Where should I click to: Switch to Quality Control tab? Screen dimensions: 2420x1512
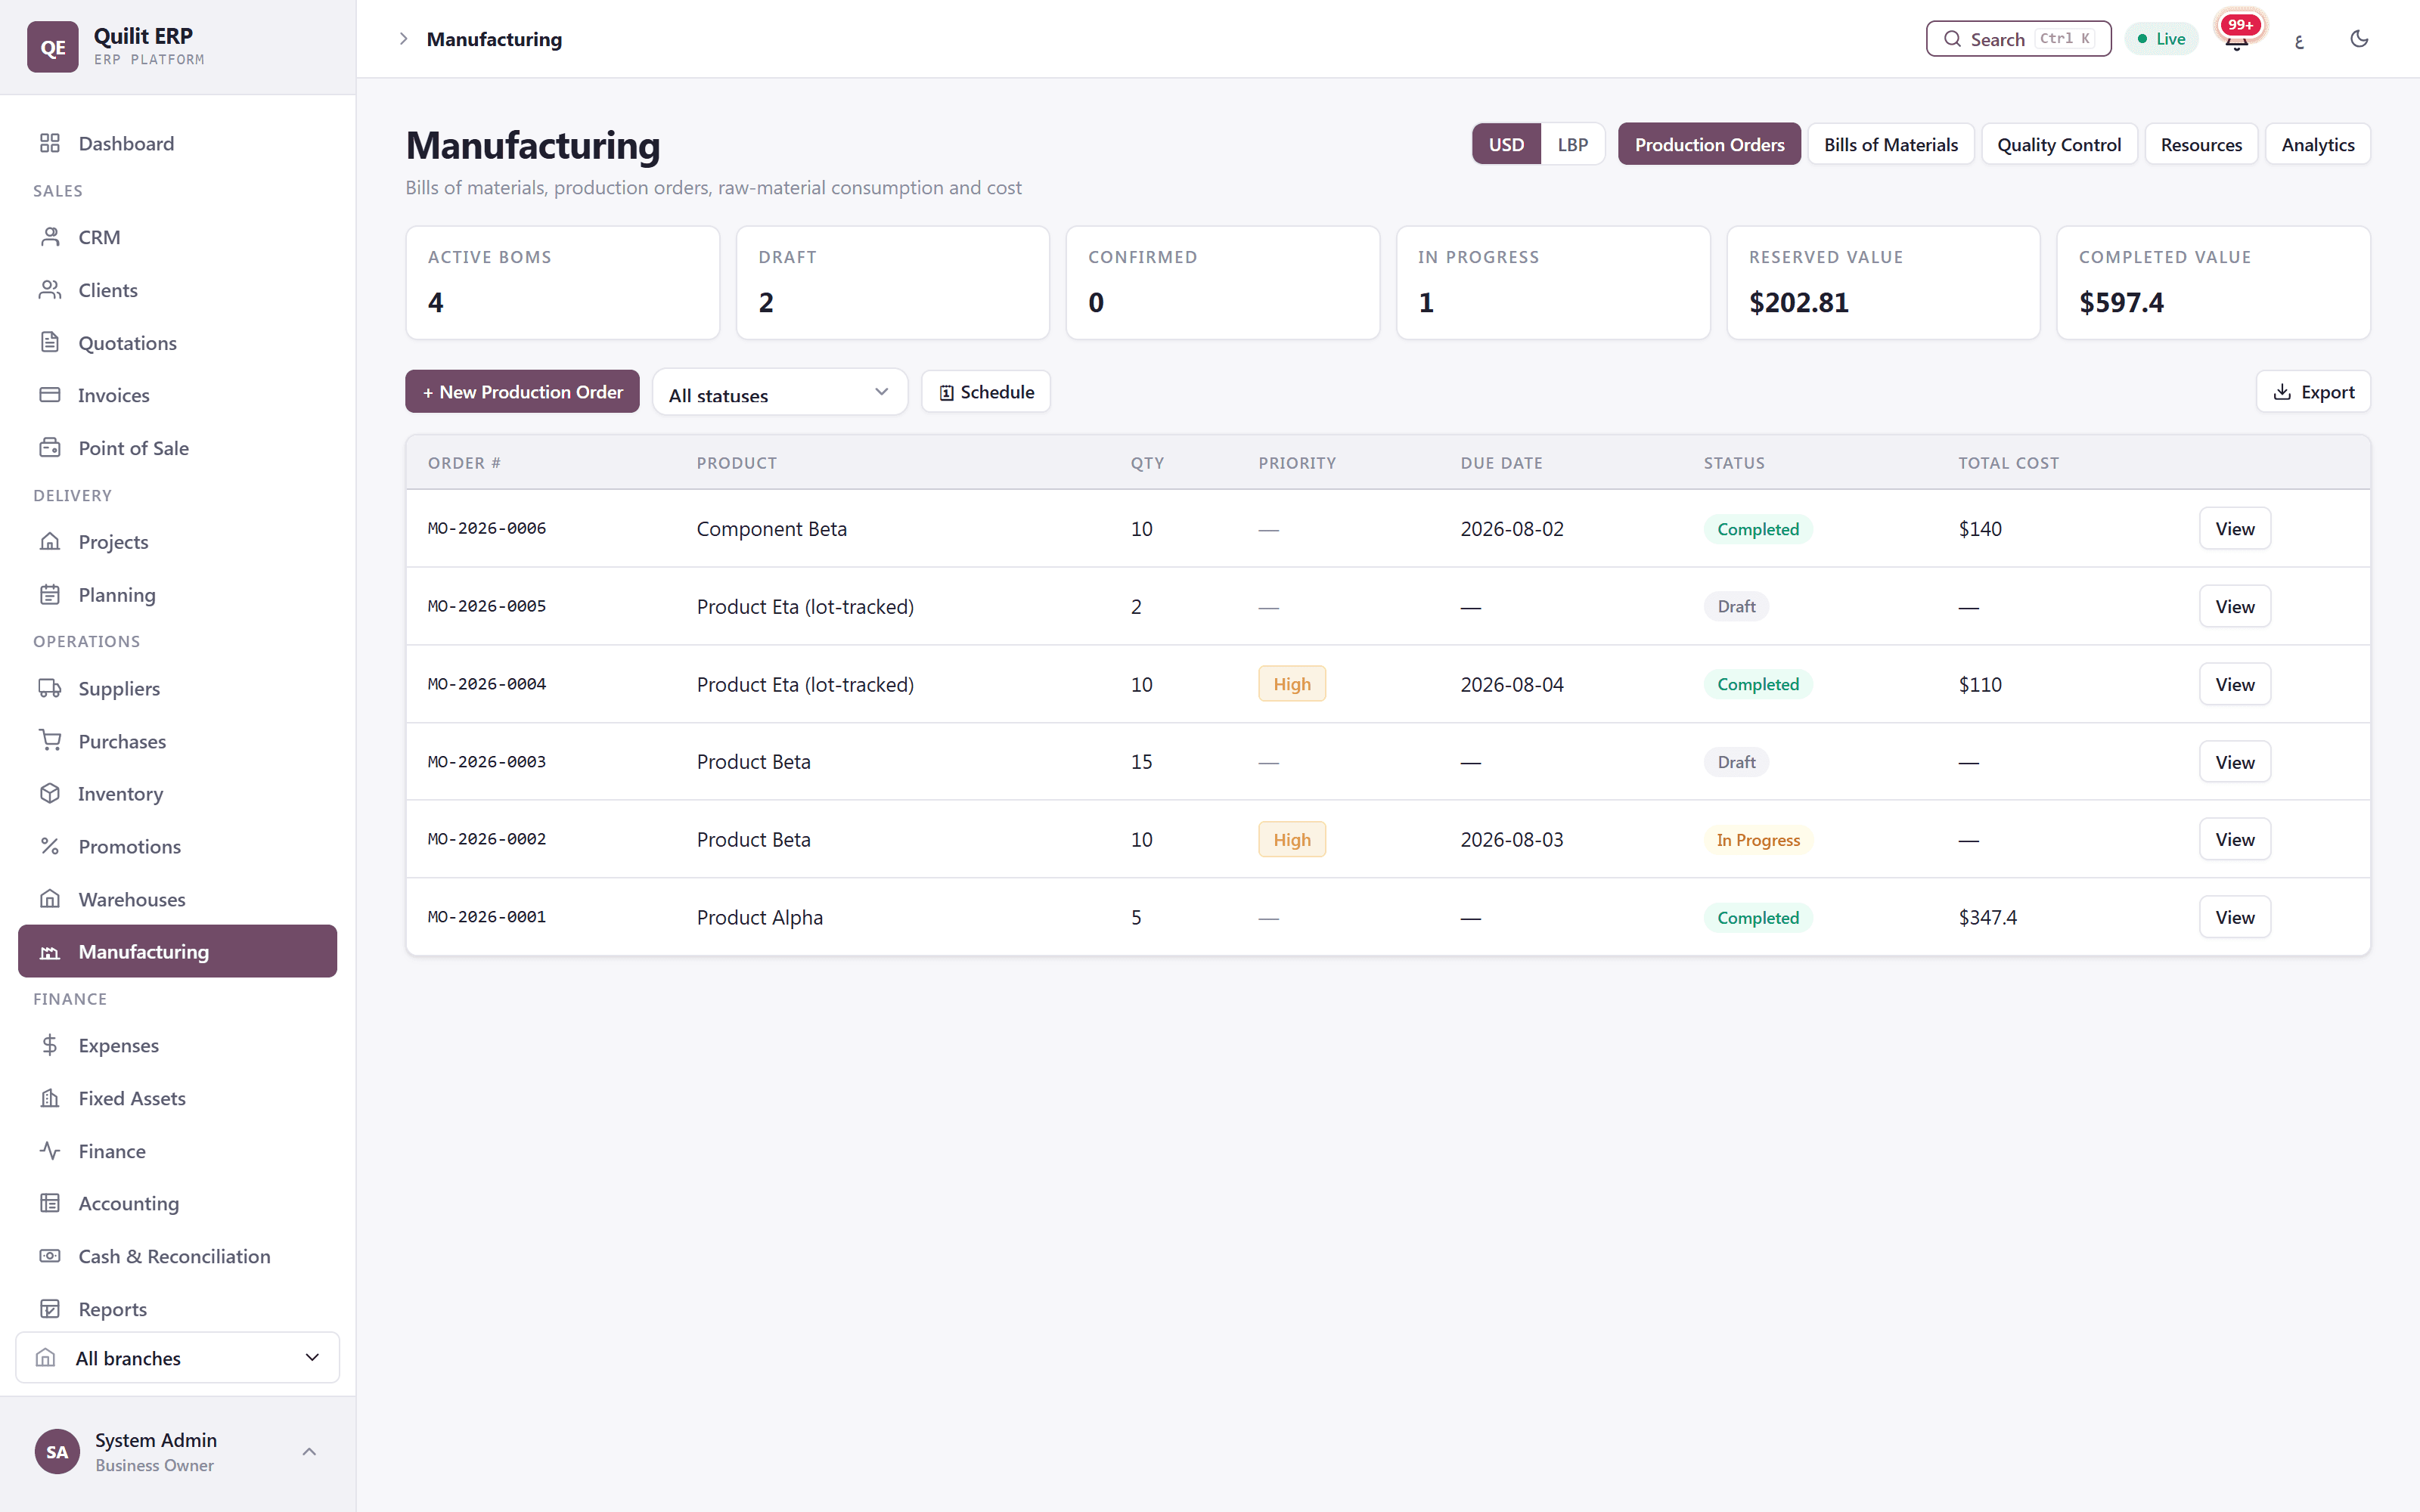(x=2059, y=144)
